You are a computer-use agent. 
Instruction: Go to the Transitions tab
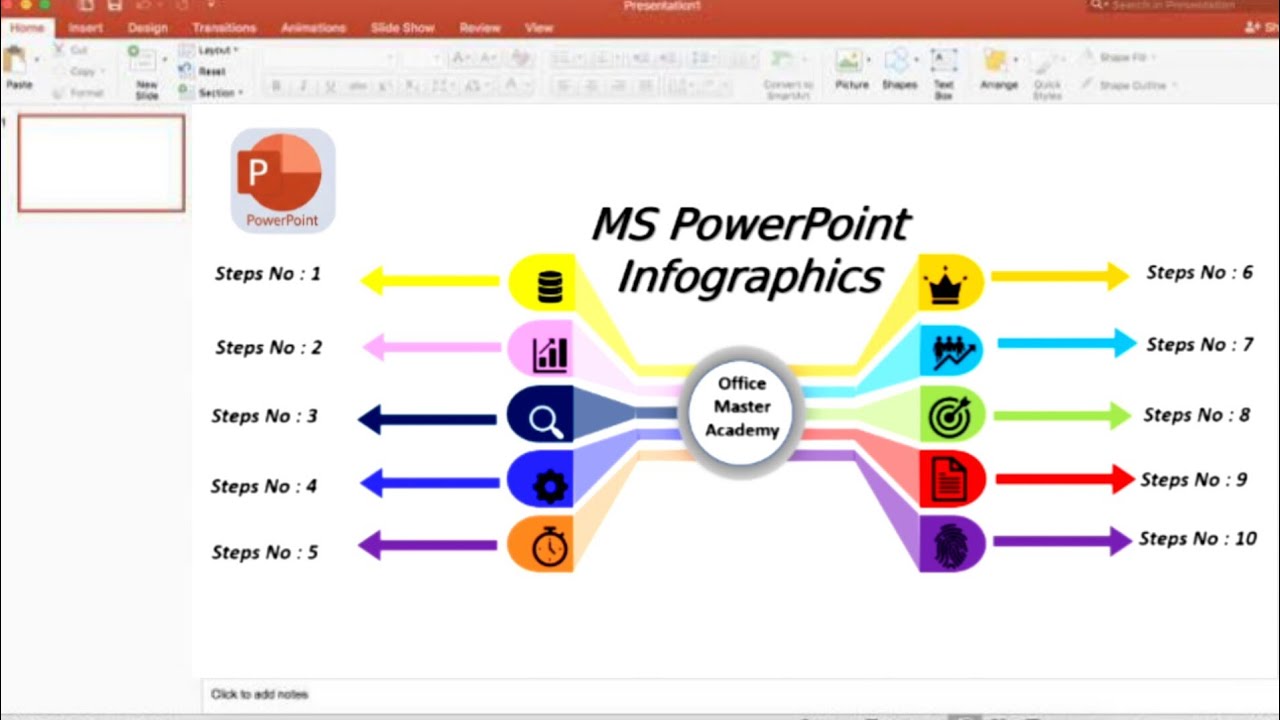224,28
